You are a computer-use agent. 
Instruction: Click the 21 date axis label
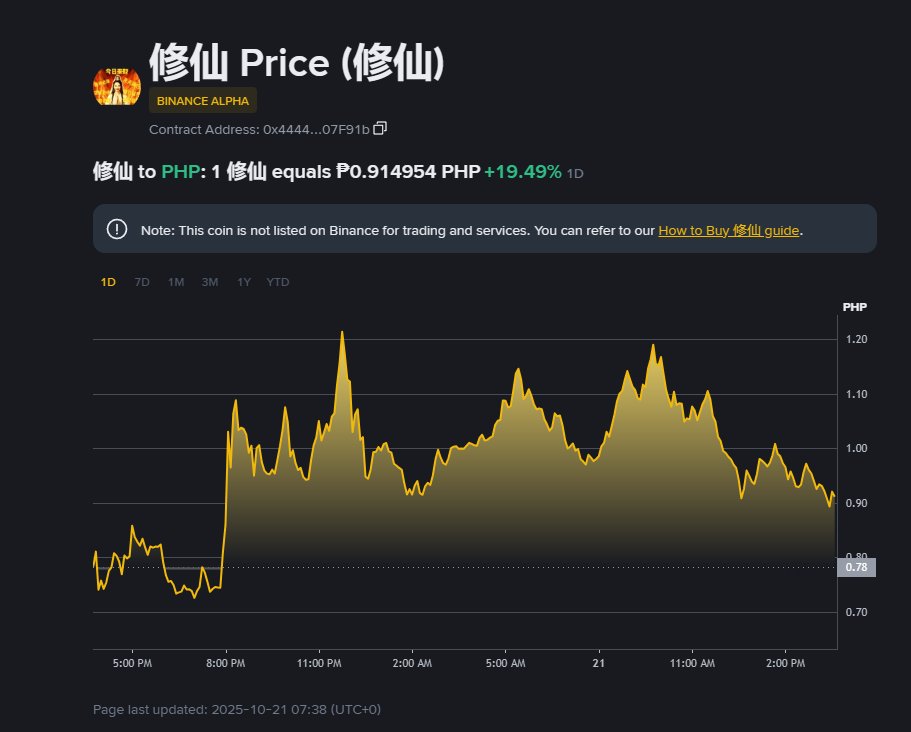[598, 663]
